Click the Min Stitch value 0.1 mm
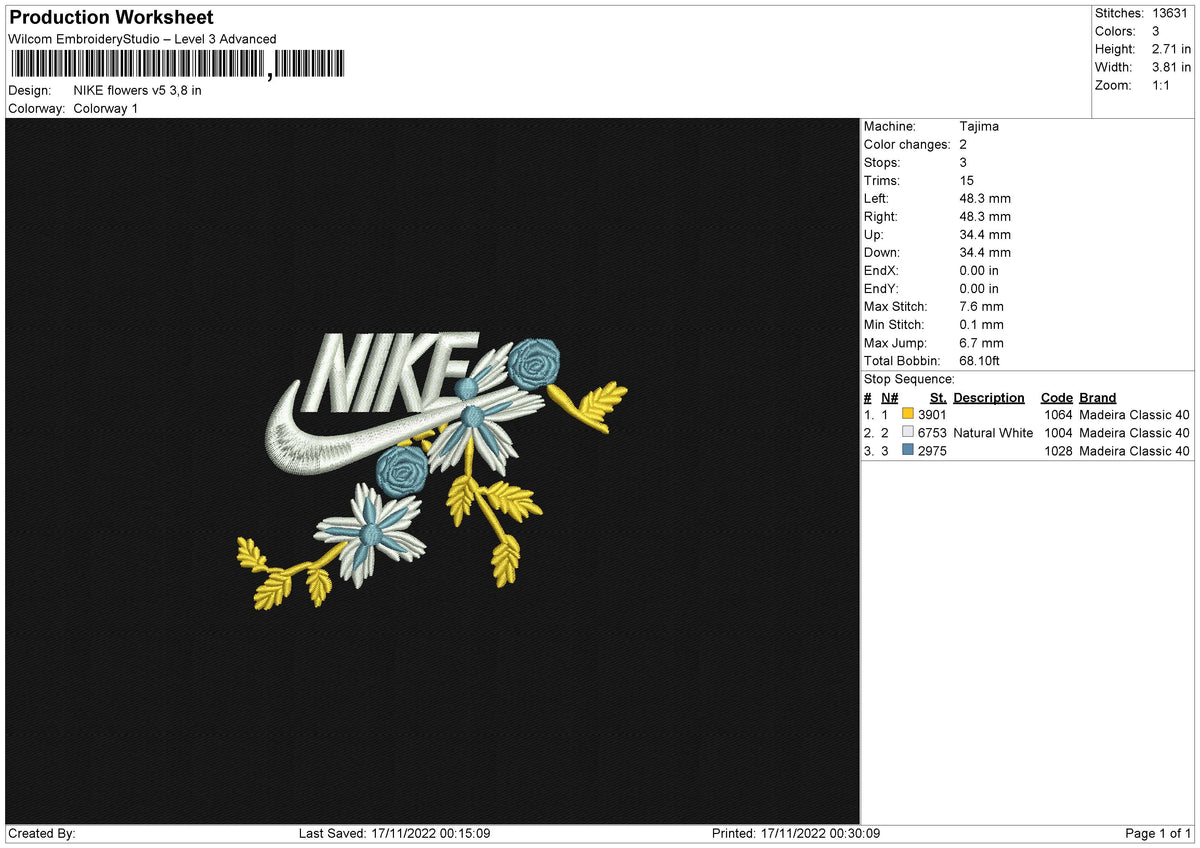 click(981, 324)
